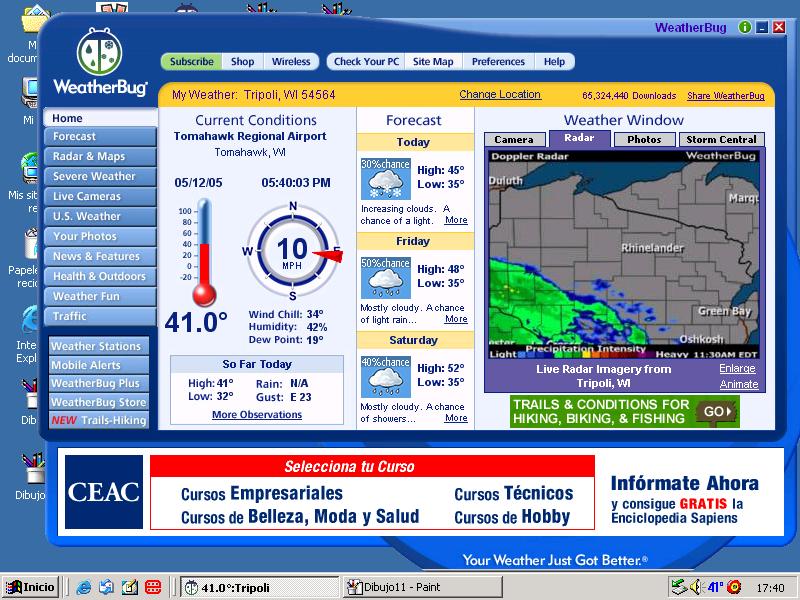Click the thermometer temperature gauge

[204, 253]
